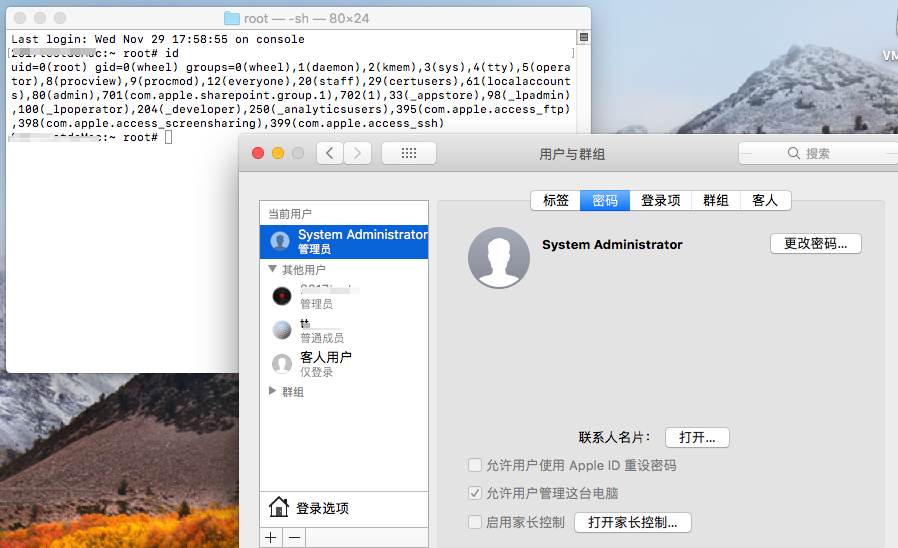This screenshot has width=898, height=548.
Task: Click the 打开家长控制… button
Action: pos(633,522)
